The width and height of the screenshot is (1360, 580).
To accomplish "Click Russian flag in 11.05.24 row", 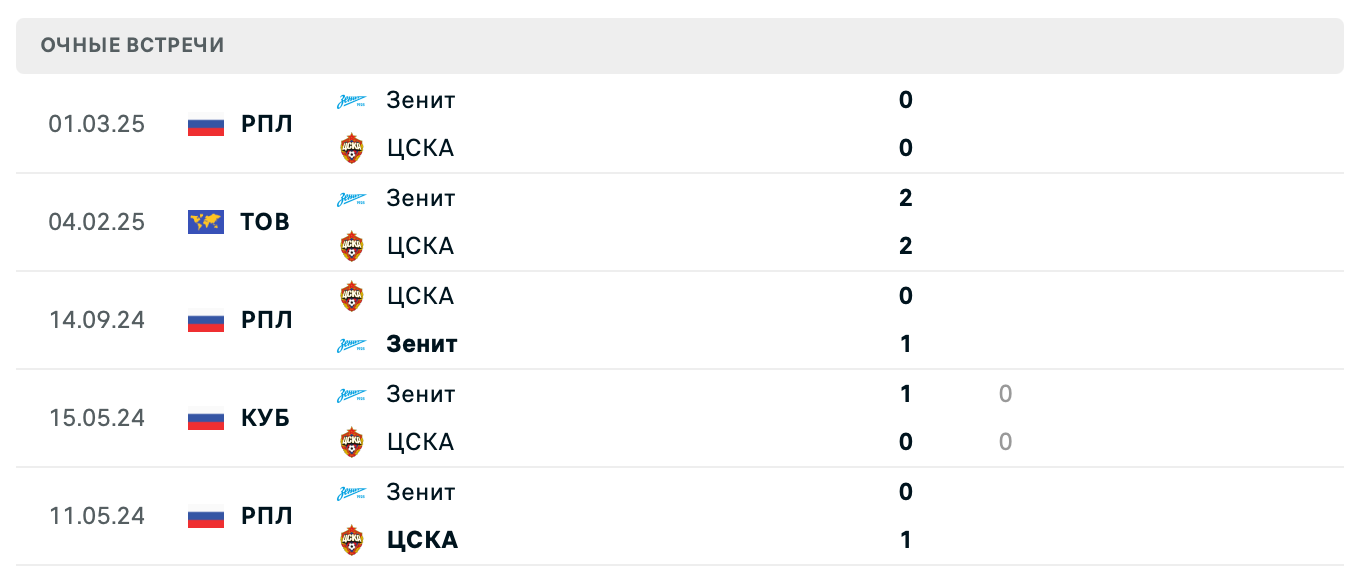I will (206, 517).
